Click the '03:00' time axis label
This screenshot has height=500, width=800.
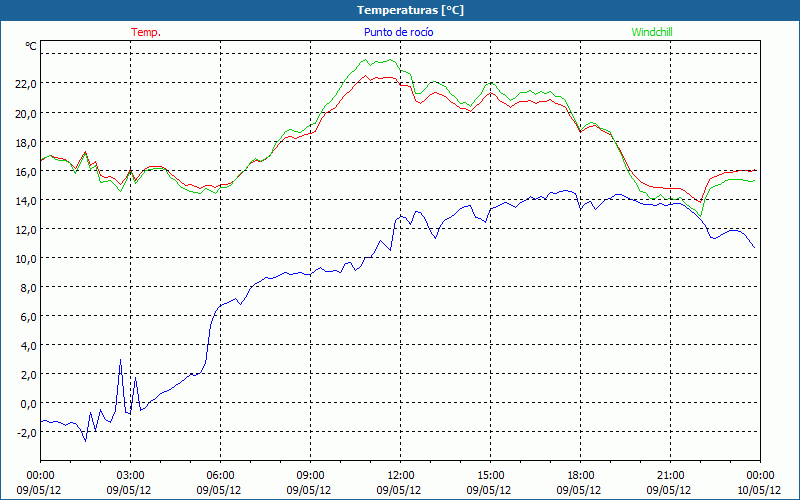coord(131,476)
